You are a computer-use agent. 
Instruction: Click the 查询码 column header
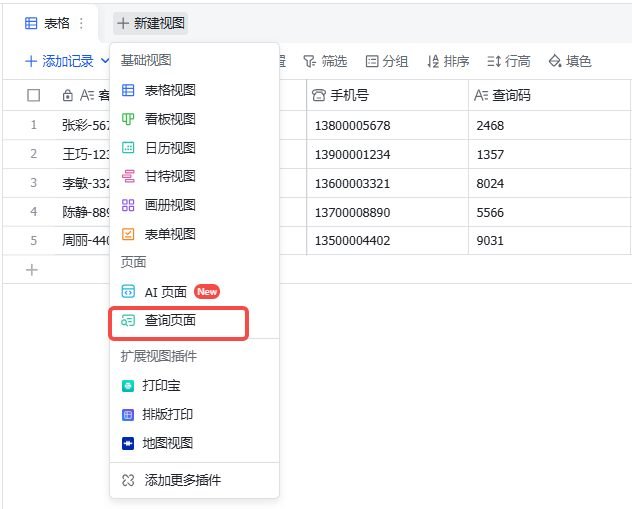click(x=549, y=95)
